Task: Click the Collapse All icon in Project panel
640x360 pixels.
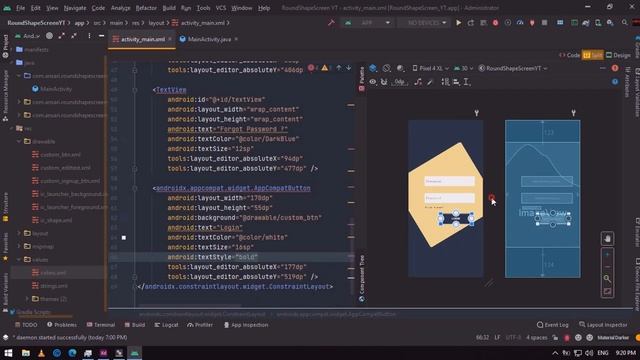Action: tap(74, 36)
